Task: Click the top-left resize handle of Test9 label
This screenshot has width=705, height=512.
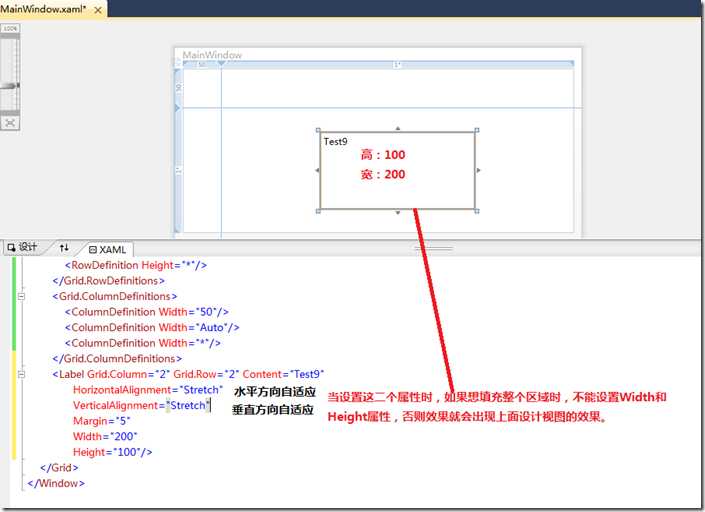Action: [318, 130]
